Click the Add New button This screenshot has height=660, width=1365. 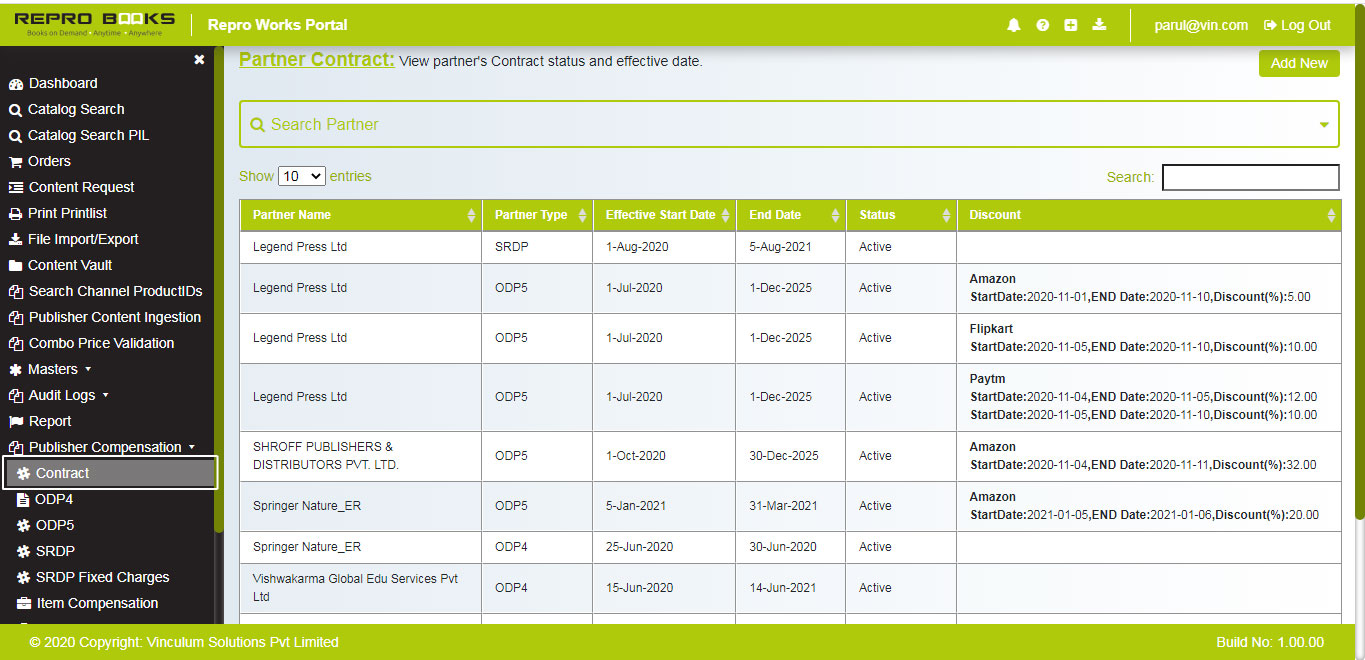pos(1299,63)
